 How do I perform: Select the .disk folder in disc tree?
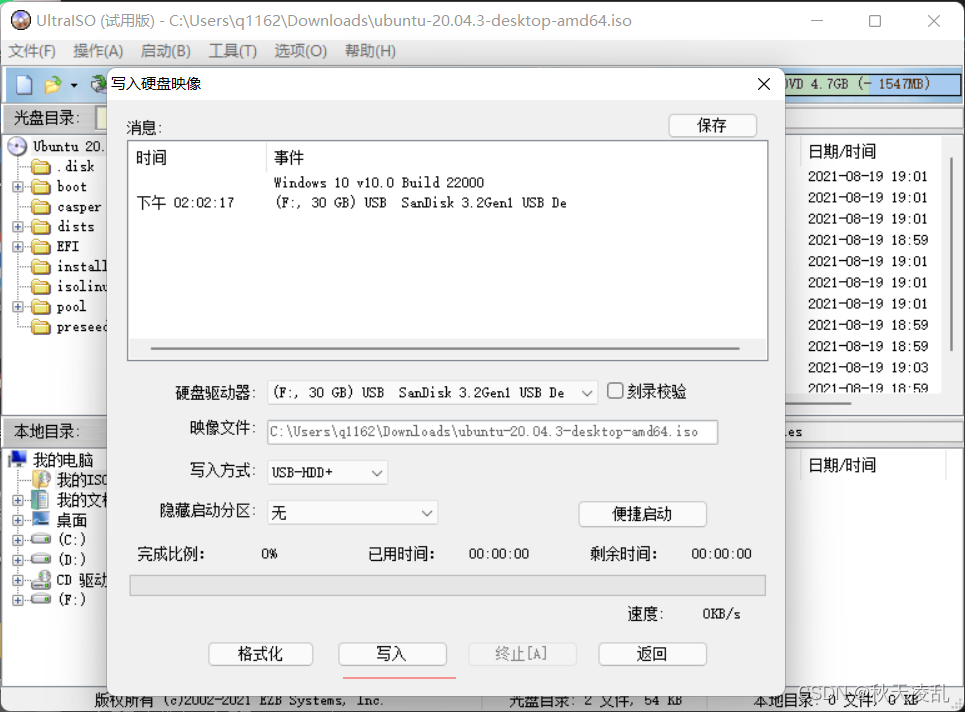tap(63, 166)
